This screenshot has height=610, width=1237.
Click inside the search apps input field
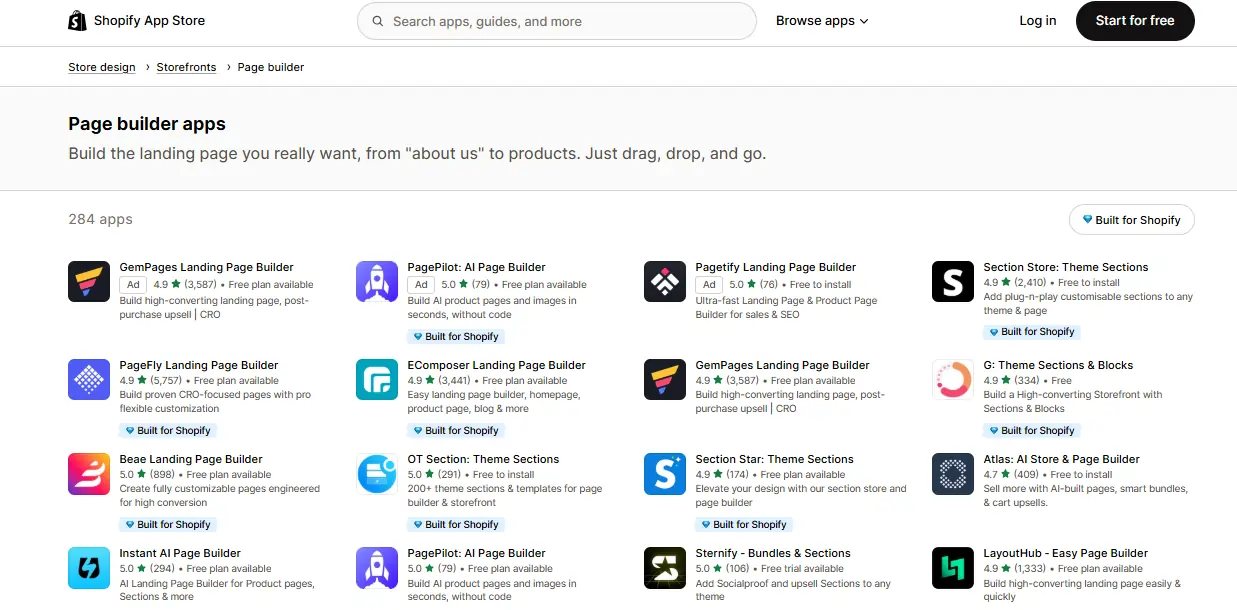pos(556,20)
